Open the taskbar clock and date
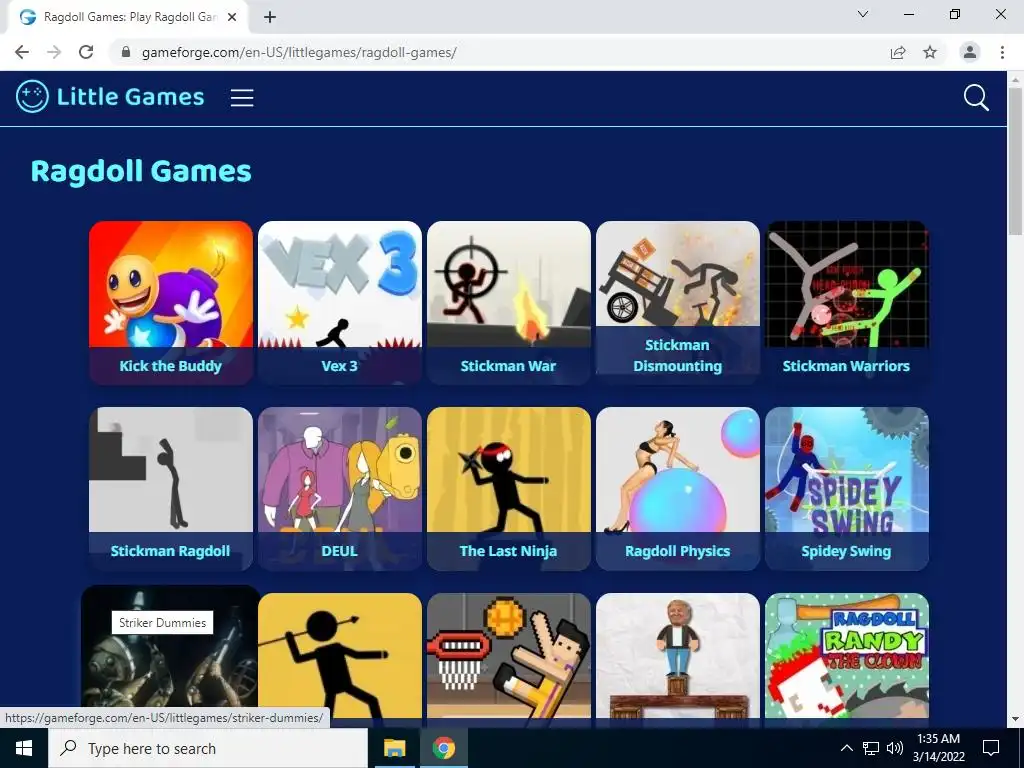This screenshot has height=768, width=1024. pos(938,748)
